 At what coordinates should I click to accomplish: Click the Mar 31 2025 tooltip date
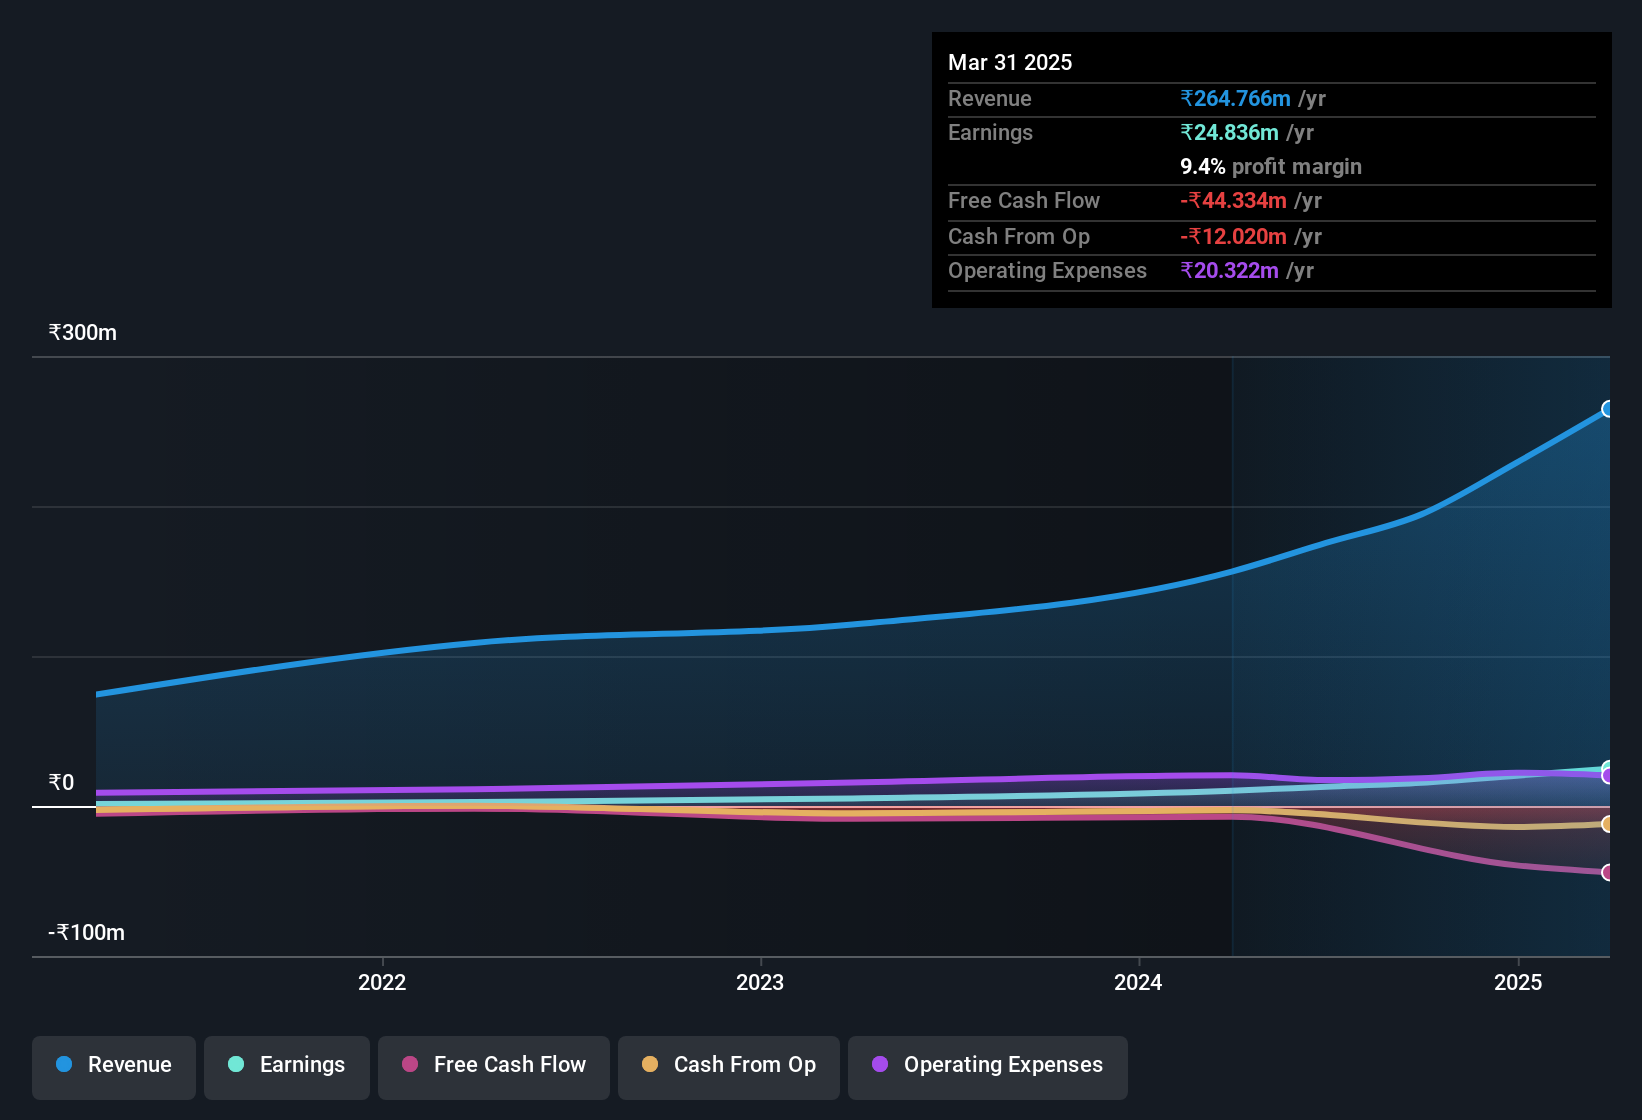1010,62
